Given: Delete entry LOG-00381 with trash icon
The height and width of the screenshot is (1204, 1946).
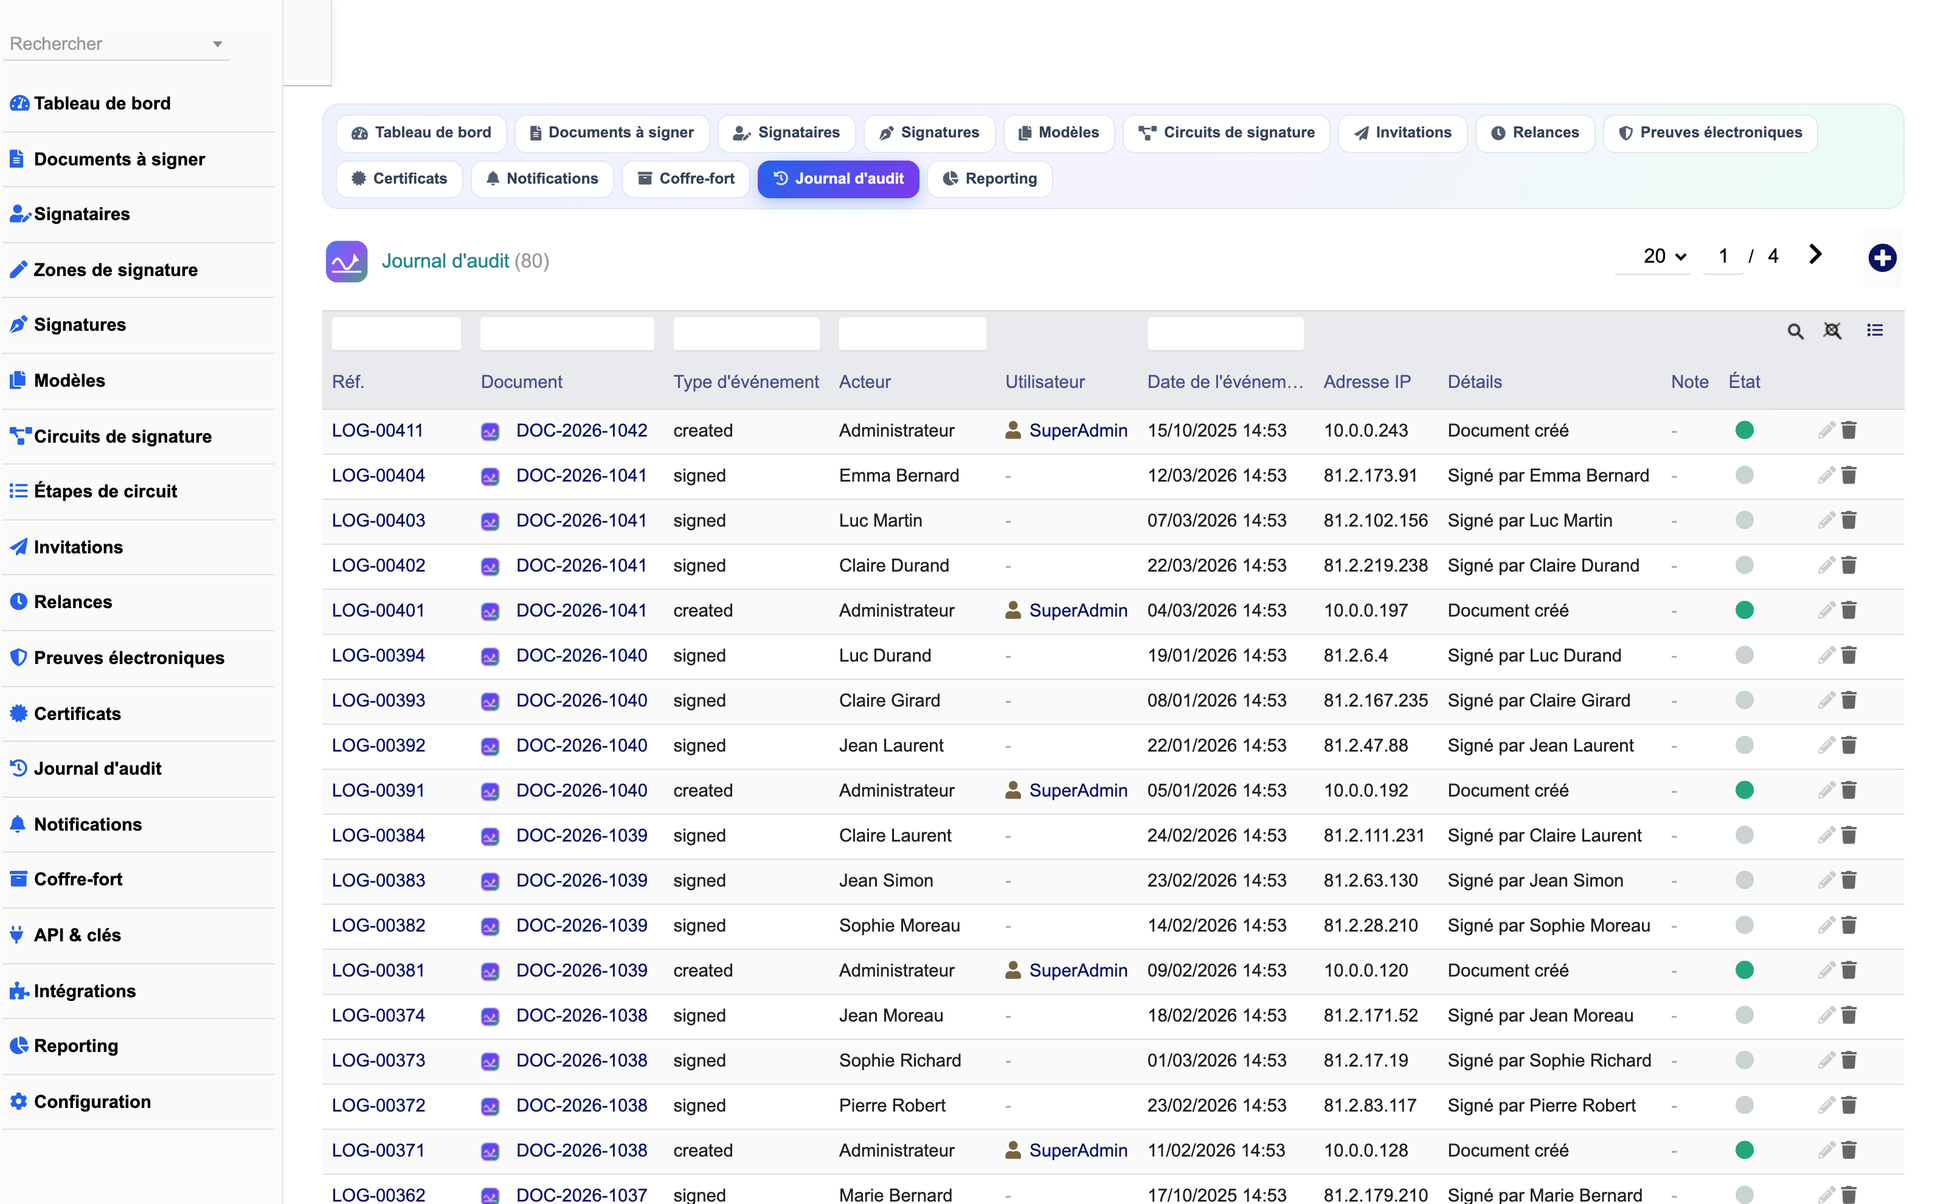Looking at the screenshot, I should pyautogui.click(x=1849, y=970).
